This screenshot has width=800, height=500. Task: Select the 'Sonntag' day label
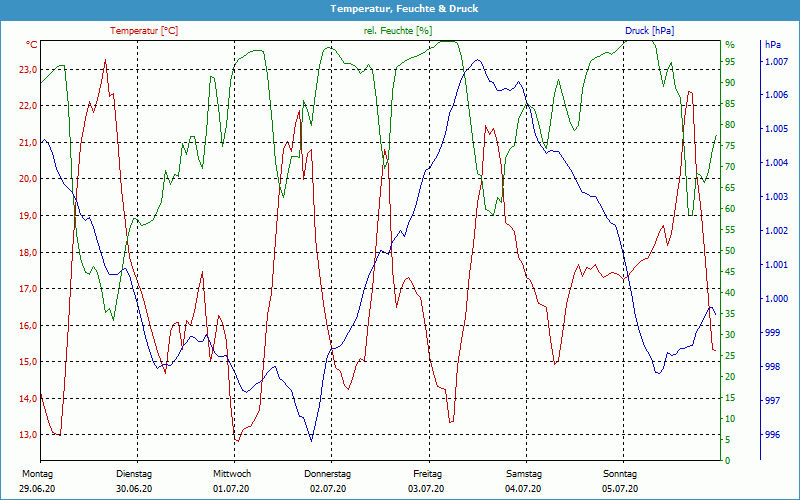click(x=620, y=474)
